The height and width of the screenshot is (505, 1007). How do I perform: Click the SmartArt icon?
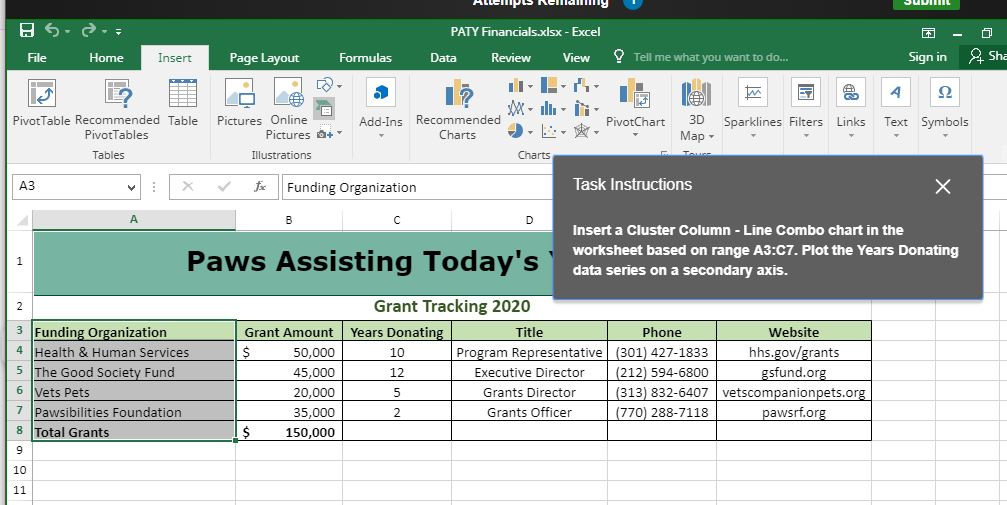324,109
